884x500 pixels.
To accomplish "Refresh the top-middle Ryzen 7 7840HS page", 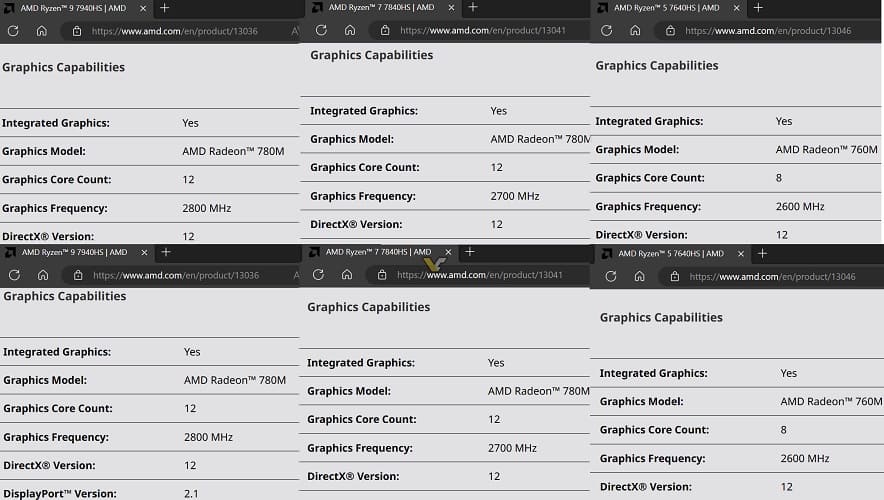I will click(321, 30).
